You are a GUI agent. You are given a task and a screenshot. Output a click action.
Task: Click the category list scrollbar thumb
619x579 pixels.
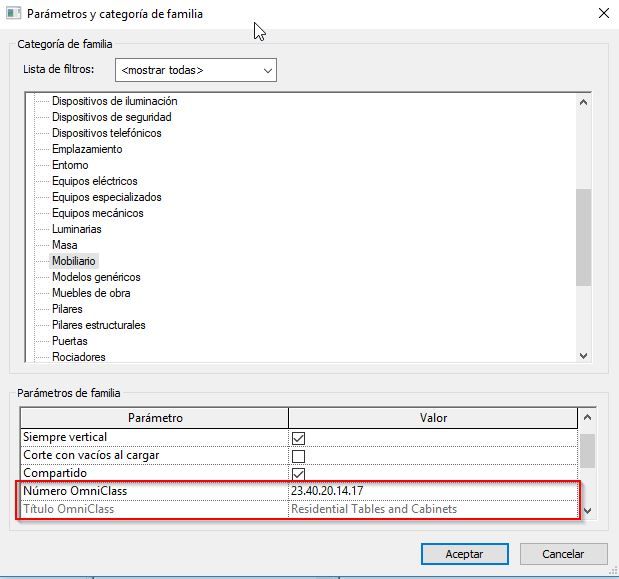(x=583, y=237)
